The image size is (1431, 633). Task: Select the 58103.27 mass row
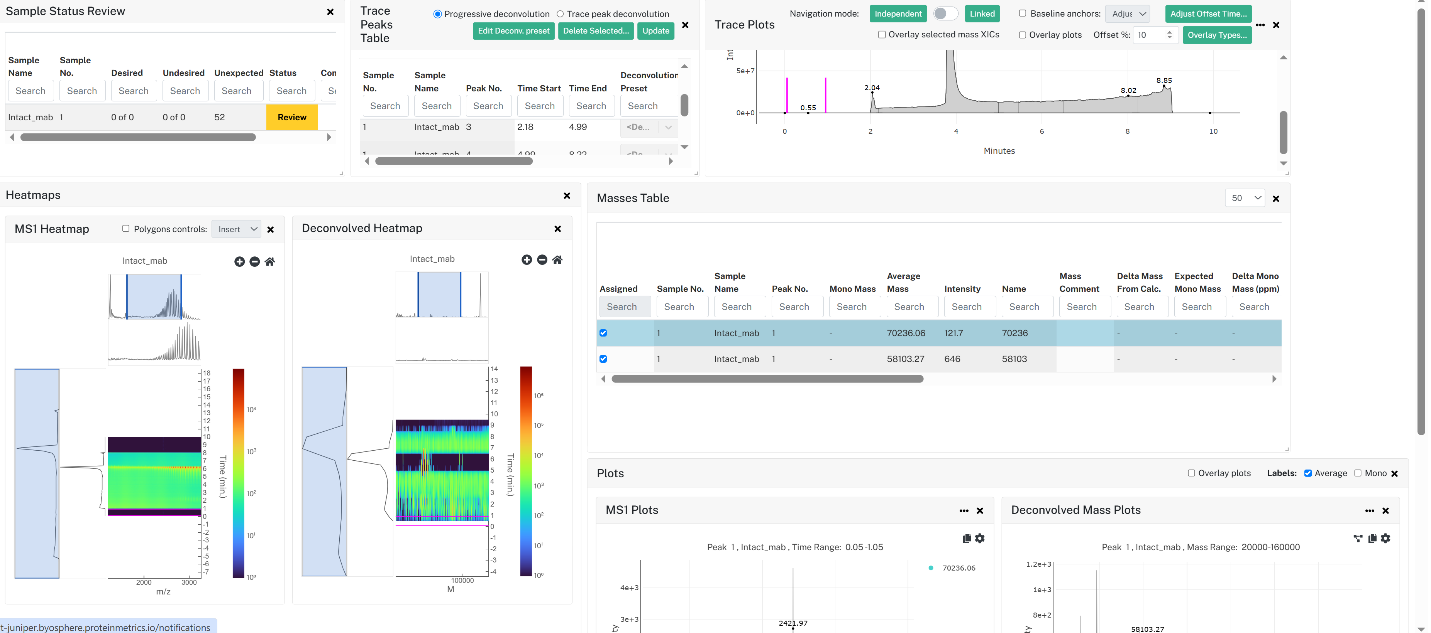(x=939, y=359)
